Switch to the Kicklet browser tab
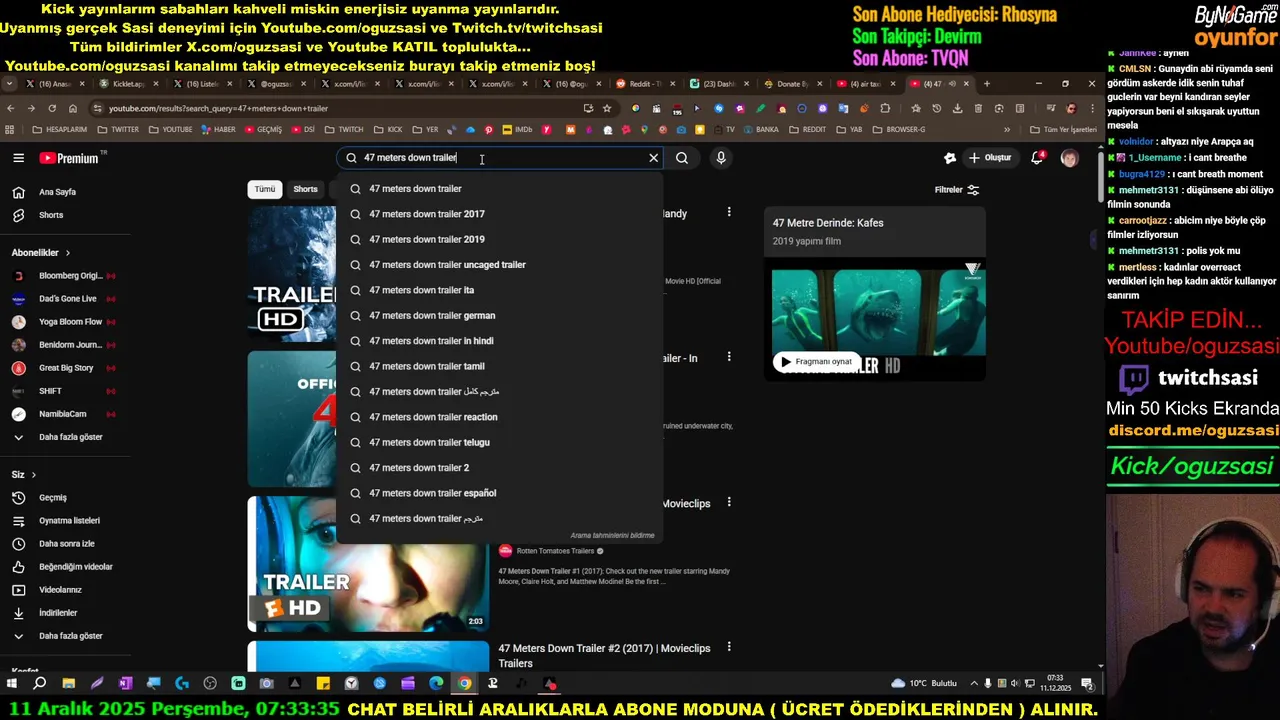Image resolution: width=1280 pixels, height=720 pixels. [x=128, y=84]
